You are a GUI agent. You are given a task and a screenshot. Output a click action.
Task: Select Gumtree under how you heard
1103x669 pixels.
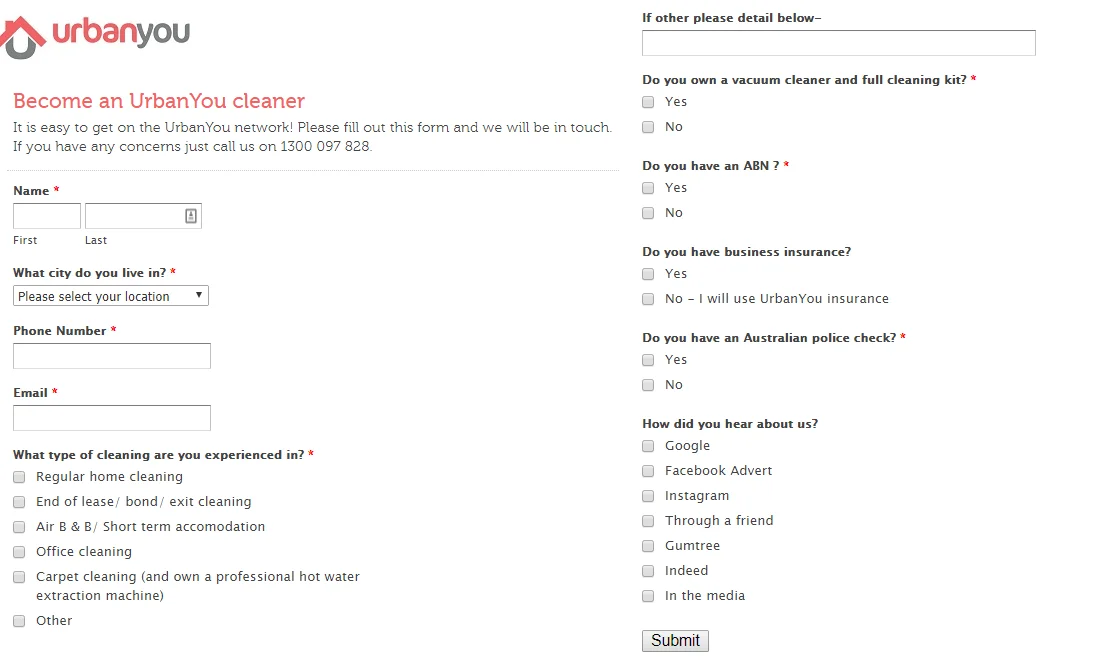click(x=648, y=546)
